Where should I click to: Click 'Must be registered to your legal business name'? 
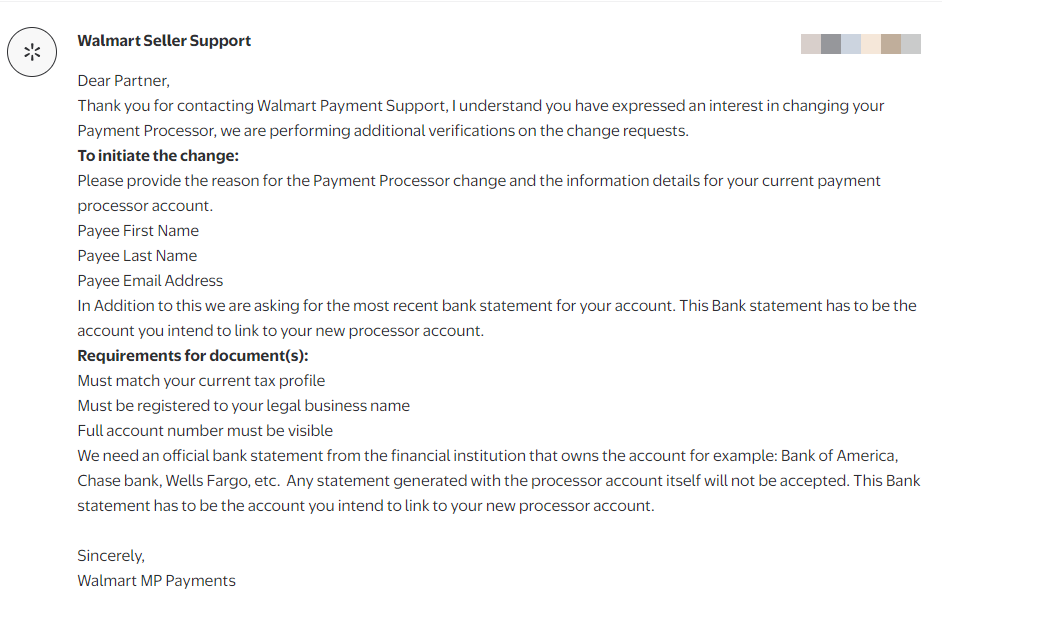tap(243, 406)
